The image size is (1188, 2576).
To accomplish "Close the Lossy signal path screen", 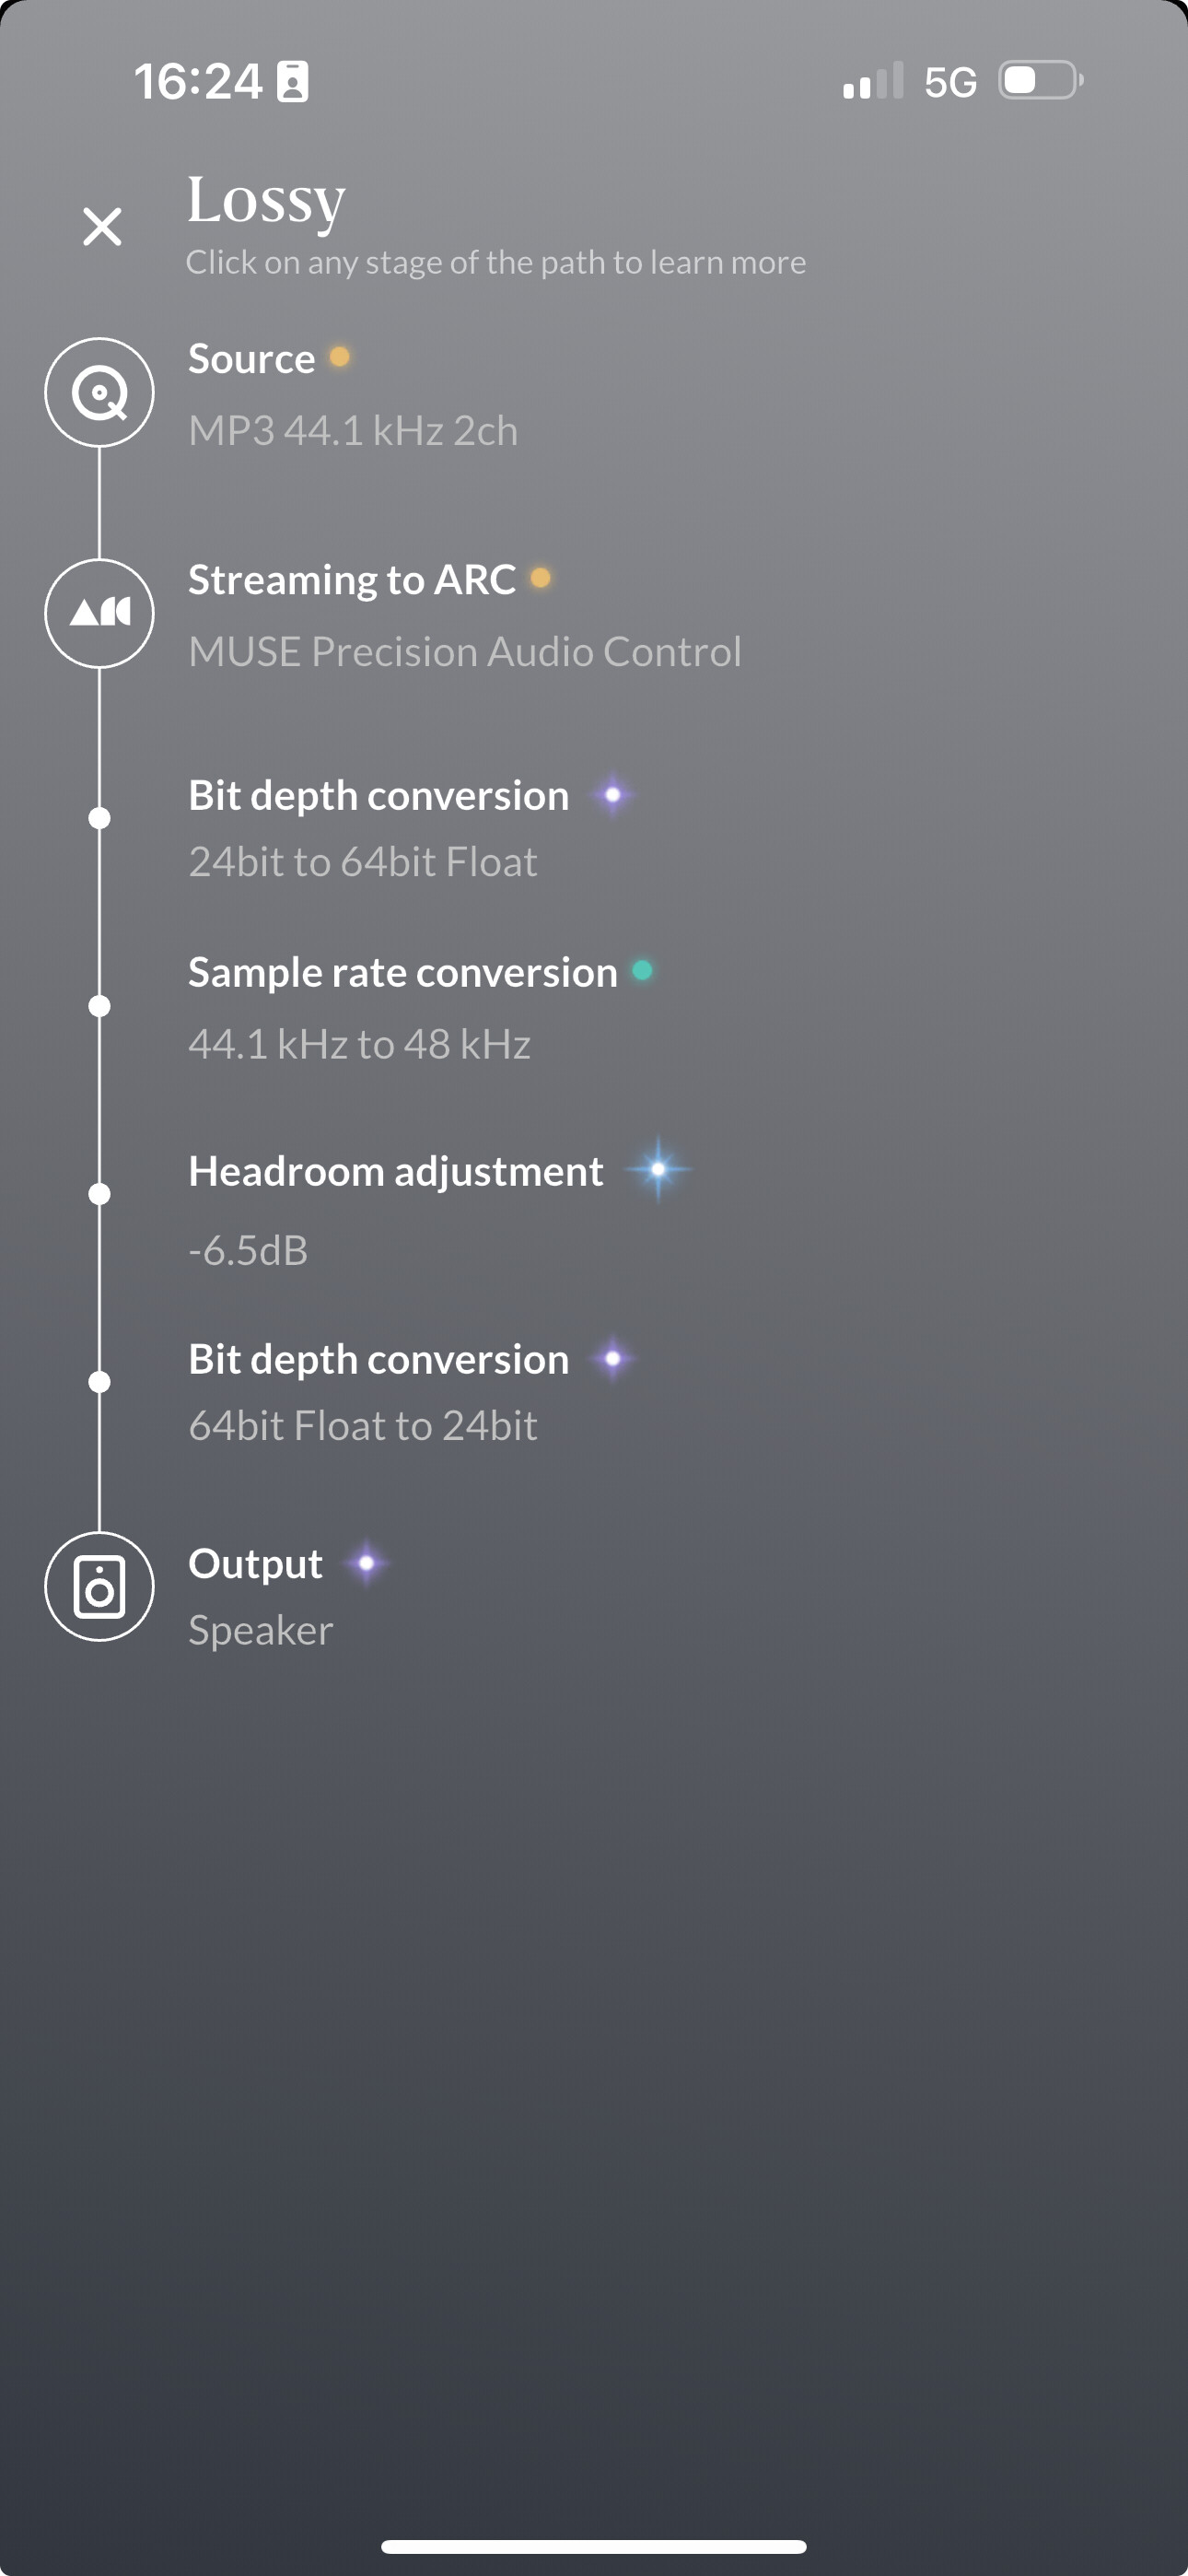I will [102, 227].
